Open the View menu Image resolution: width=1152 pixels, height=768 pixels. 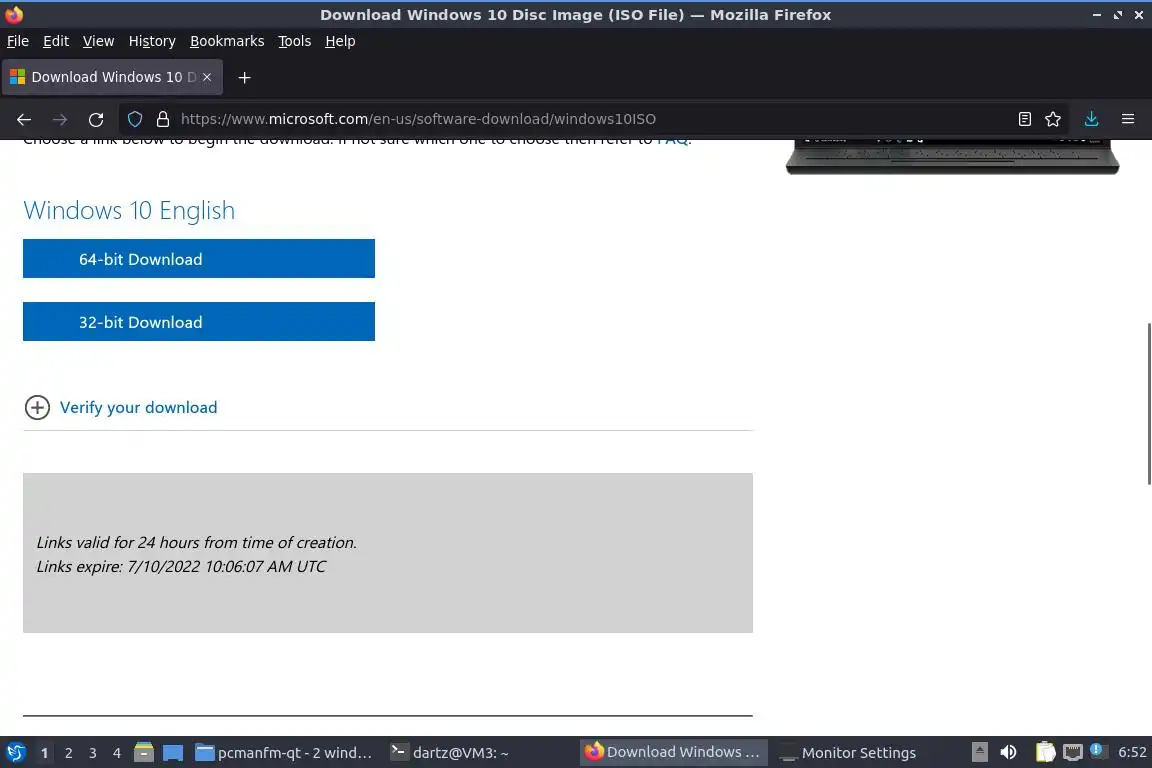tap(98, 41)
